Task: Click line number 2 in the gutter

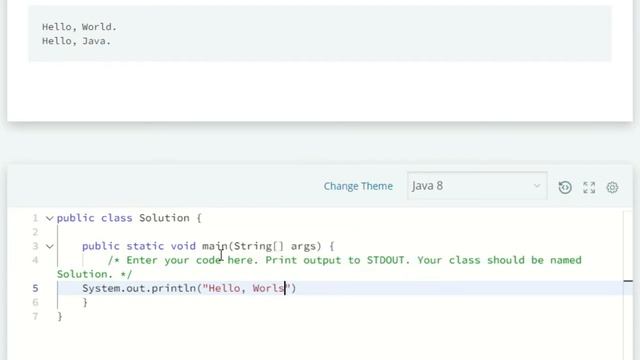Action: coord(36,232)
